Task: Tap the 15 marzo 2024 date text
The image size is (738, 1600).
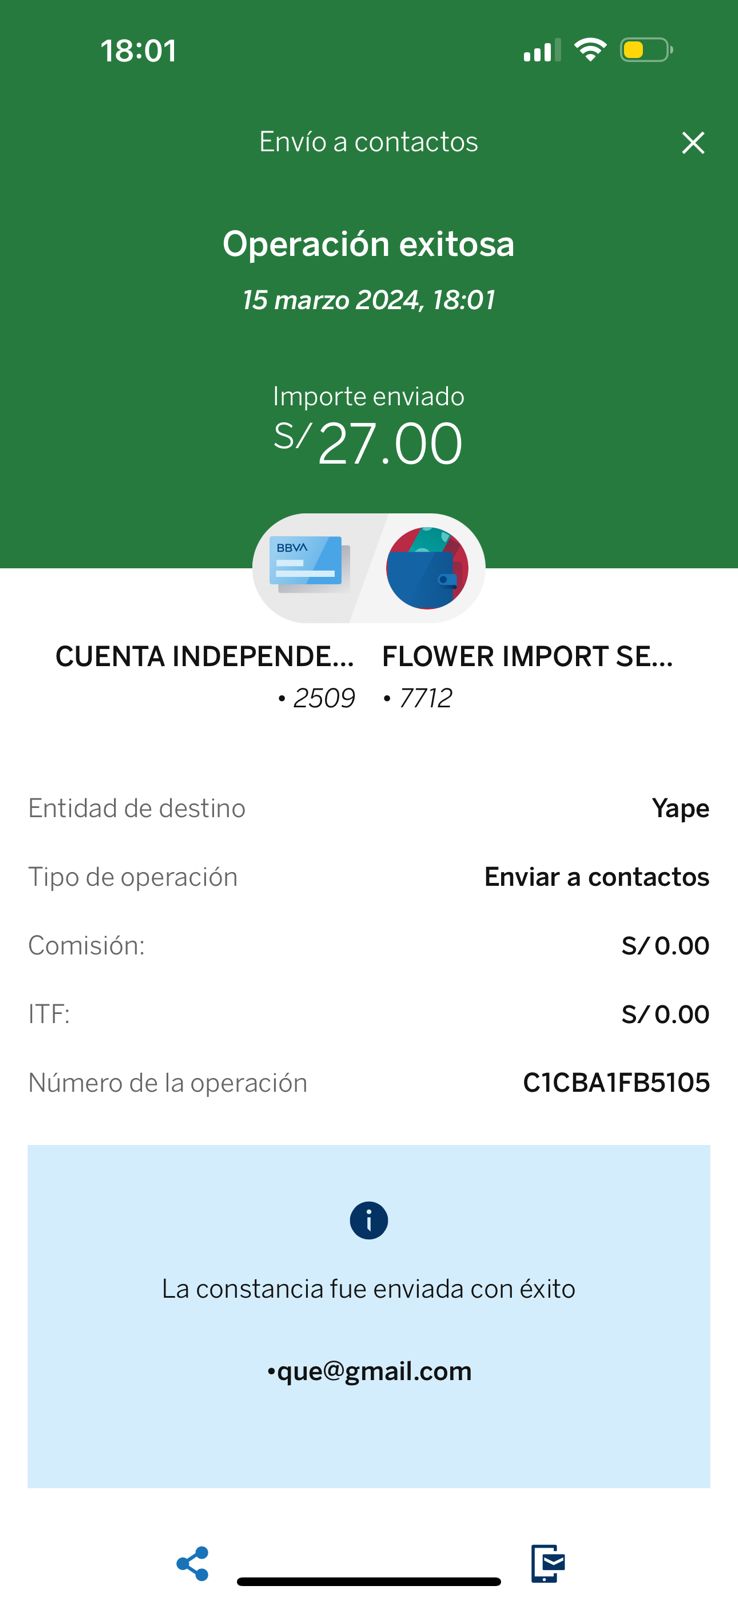Action: (369, 300)
